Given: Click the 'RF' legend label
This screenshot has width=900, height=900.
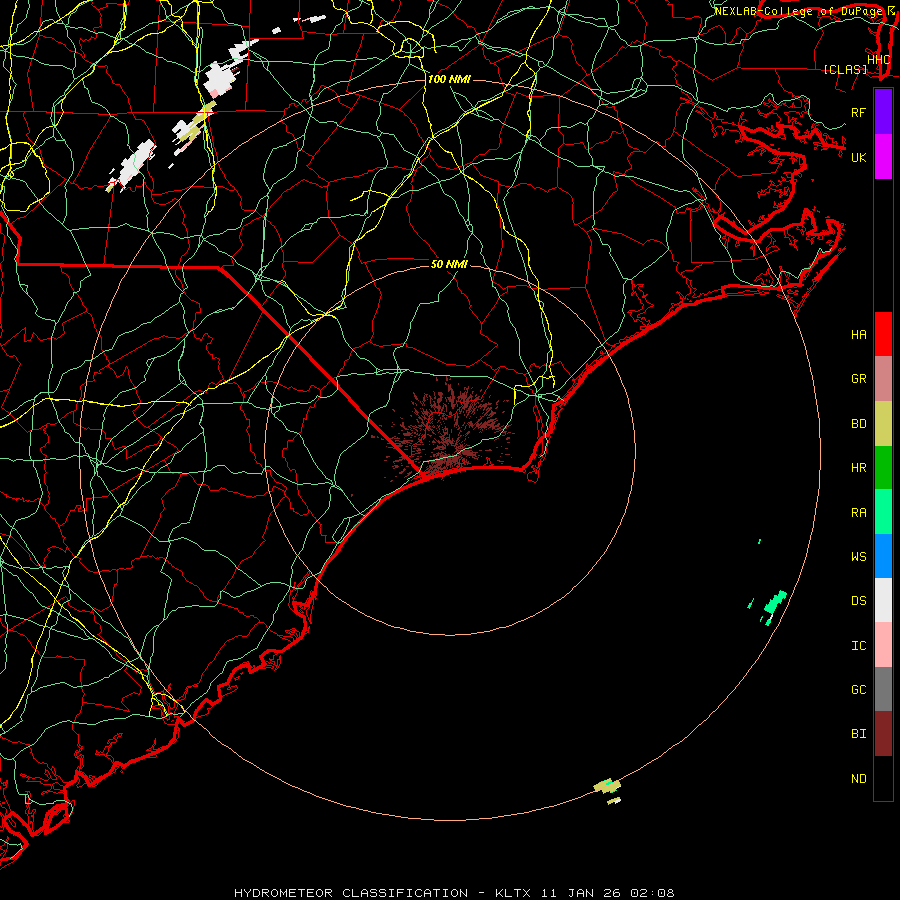Looking at the screenshot, I should click(859, 112).
